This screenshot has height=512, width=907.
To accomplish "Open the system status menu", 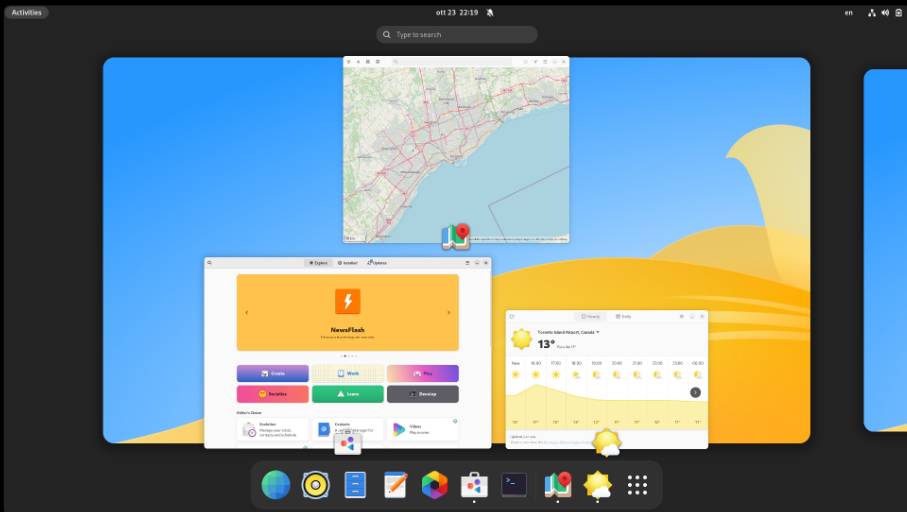I will tap(884, 12).
